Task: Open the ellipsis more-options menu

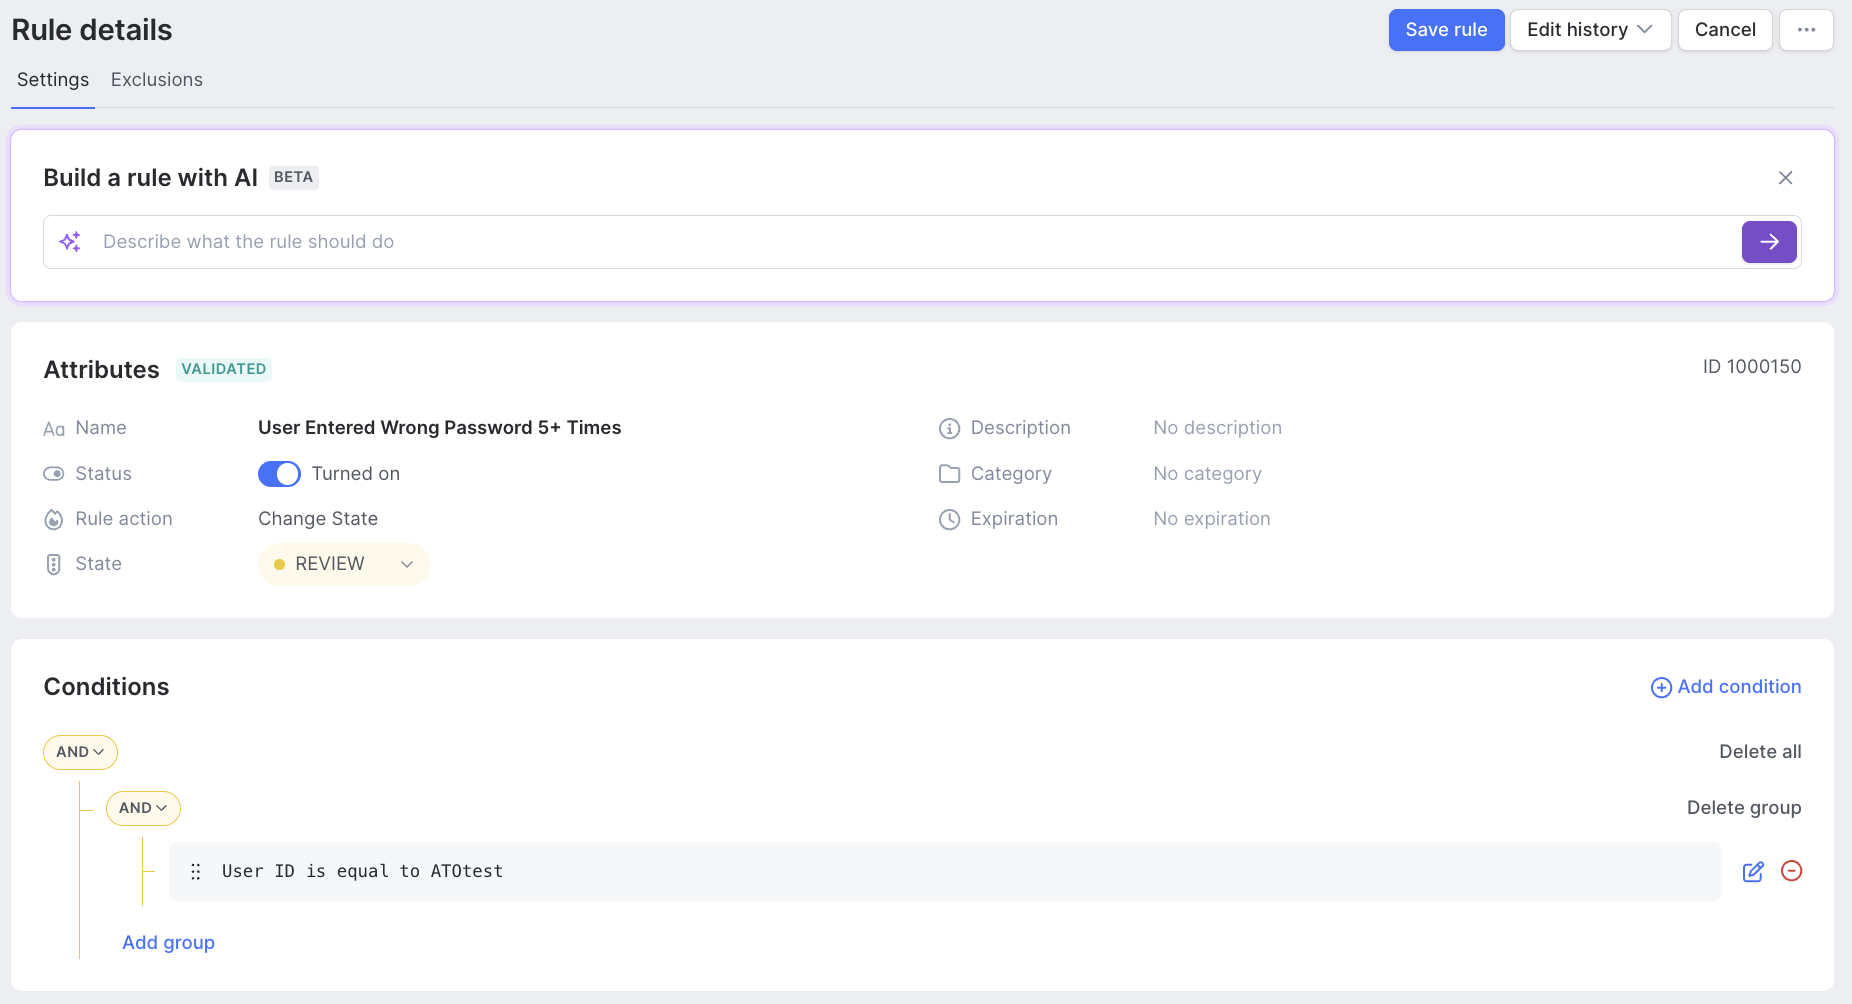Action: coord(1807,29)
